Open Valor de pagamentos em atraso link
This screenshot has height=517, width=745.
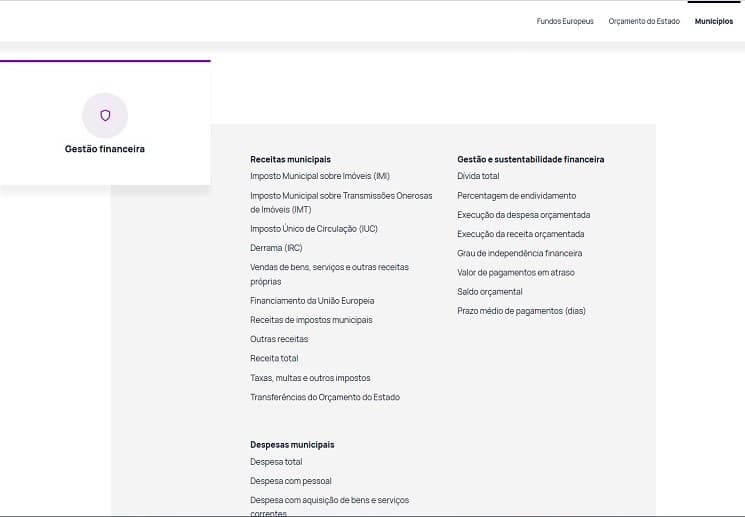516,273
